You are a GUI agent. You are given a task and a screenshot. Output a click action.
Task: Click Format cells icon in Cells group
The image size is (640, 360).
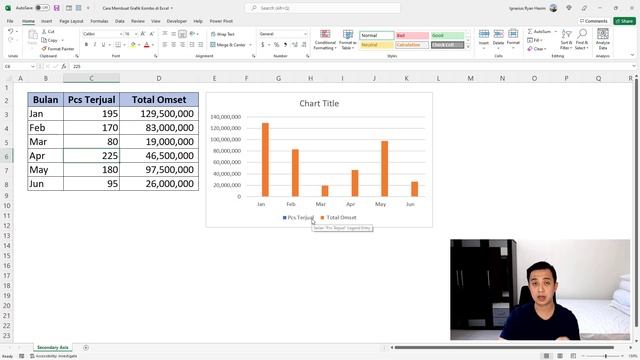513,34
